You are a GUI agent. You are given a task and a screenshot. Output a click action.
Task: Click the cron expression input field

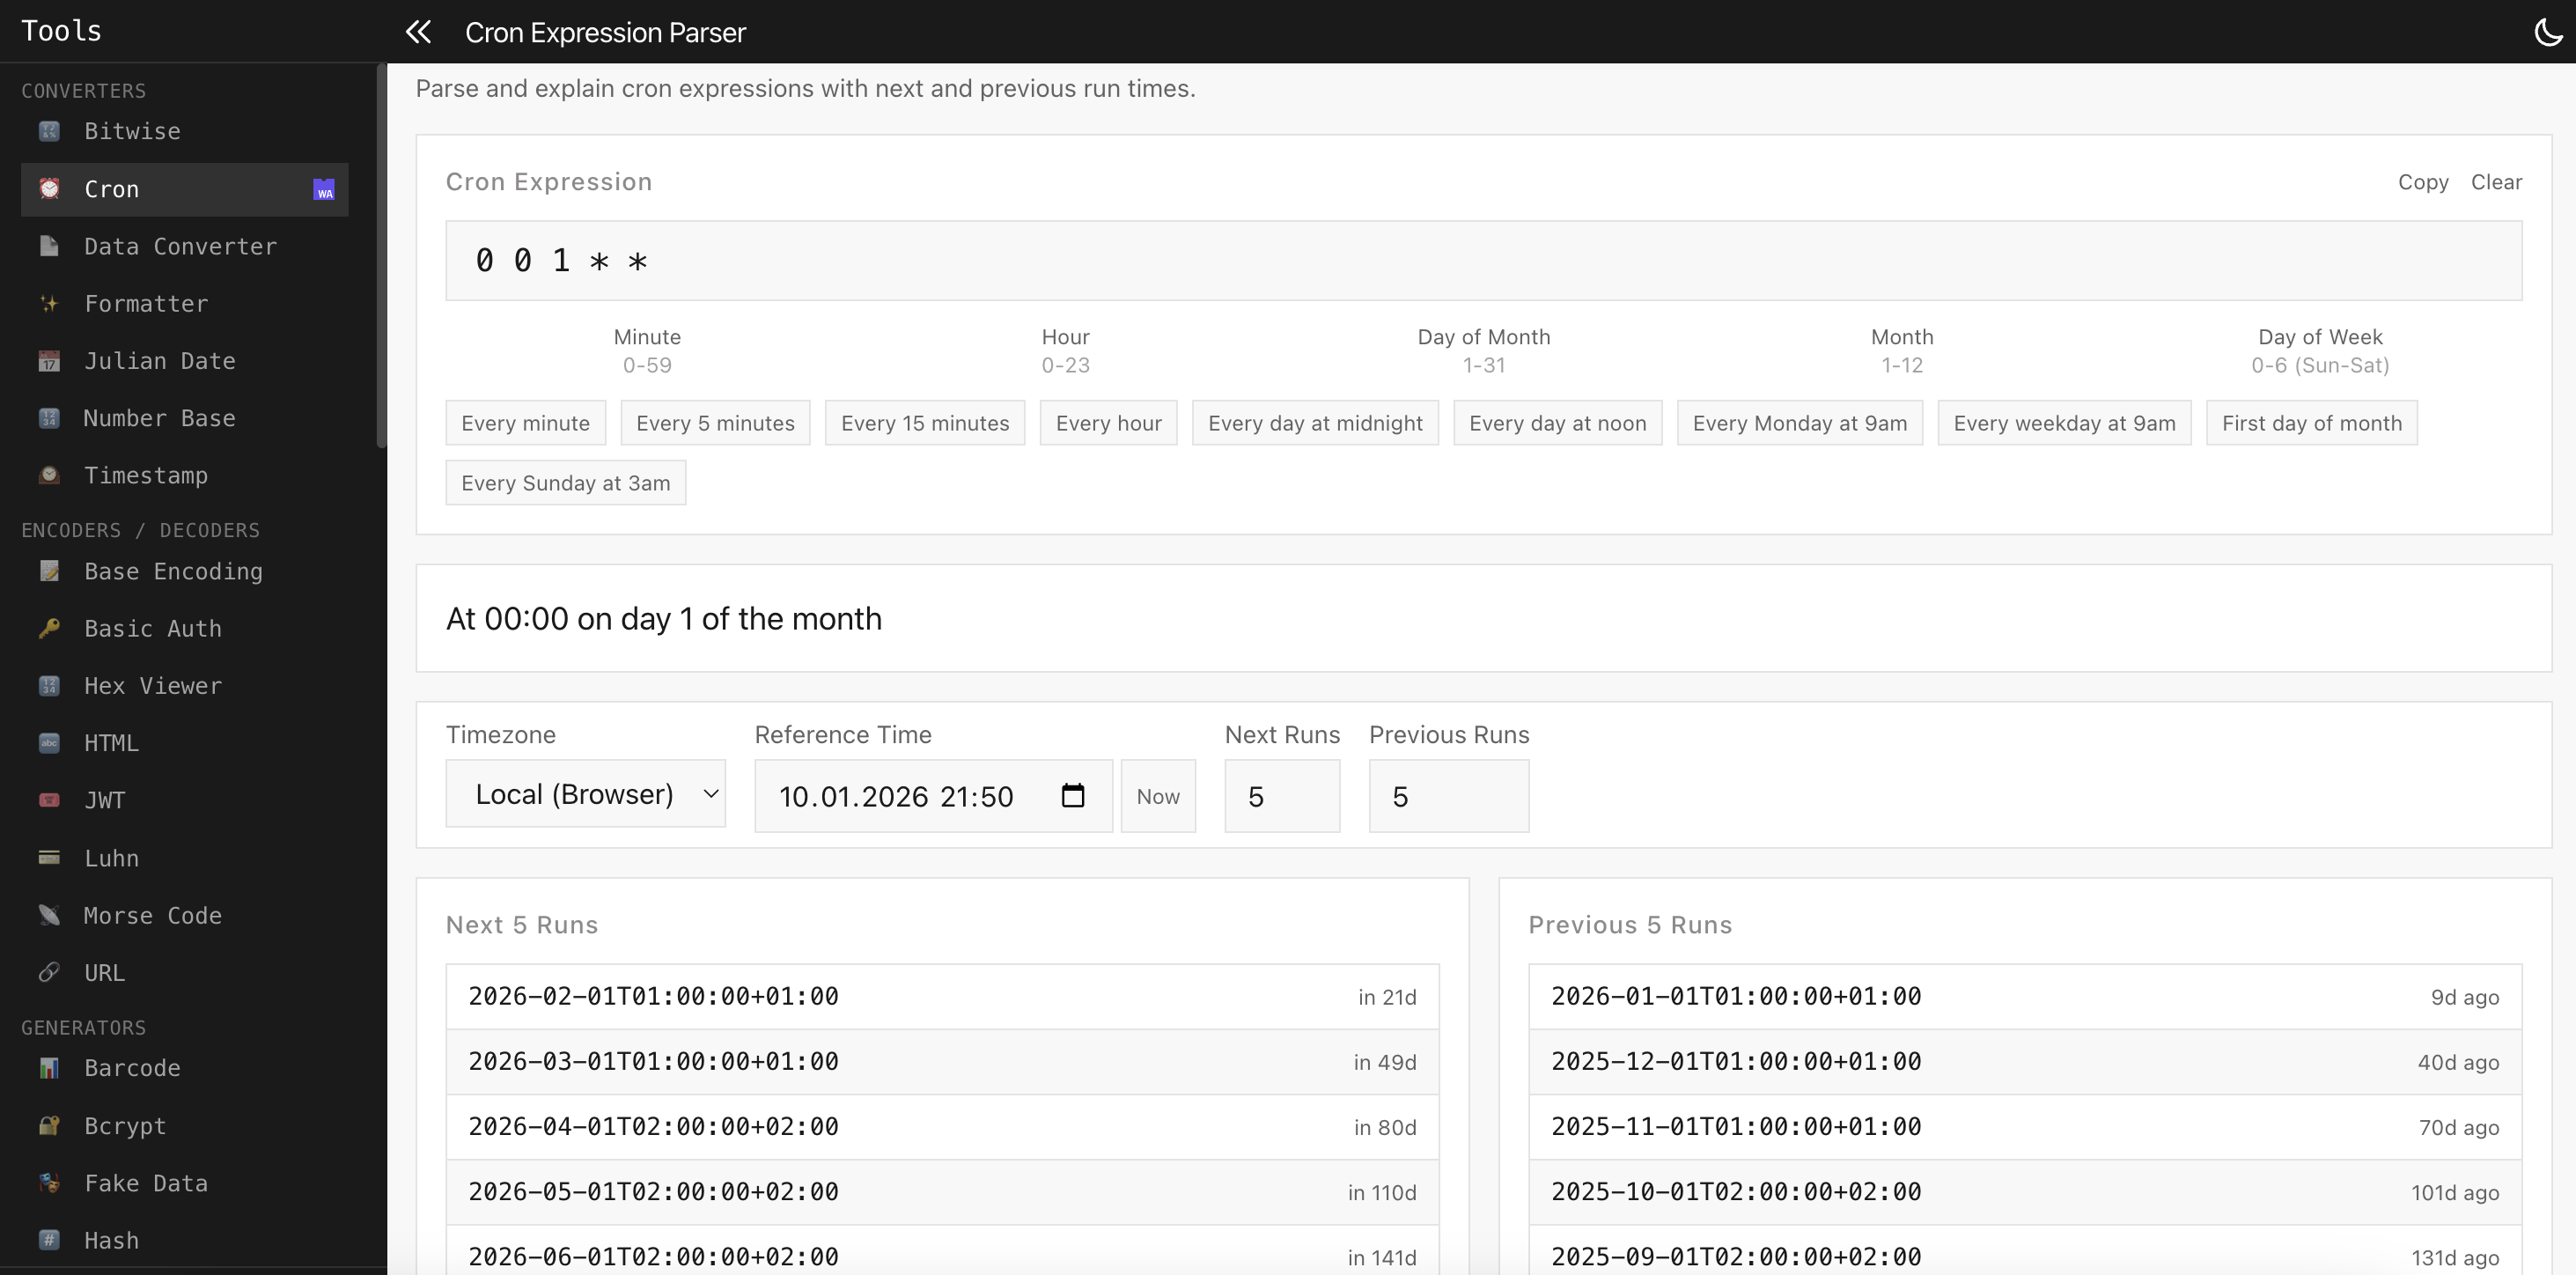click(x=1483, y=261)
